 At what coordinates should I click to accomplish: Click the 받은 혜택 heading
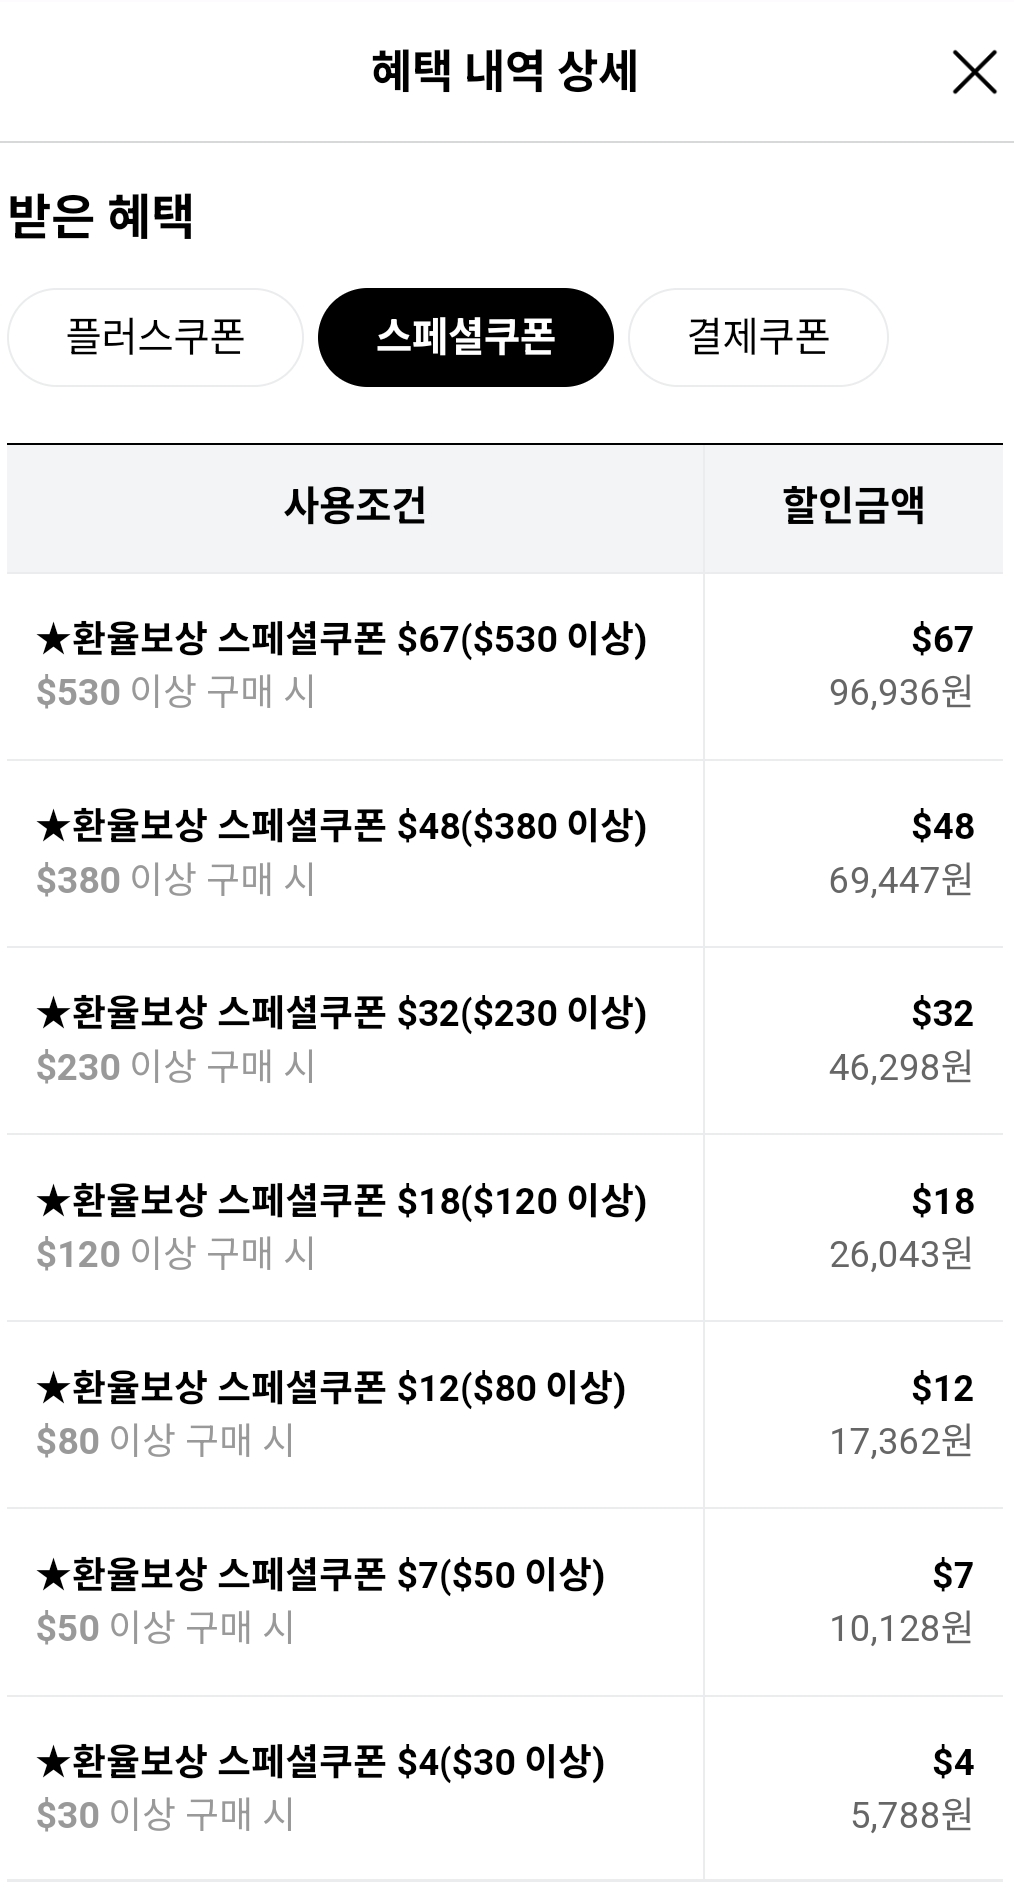click(x=101, y=216)
